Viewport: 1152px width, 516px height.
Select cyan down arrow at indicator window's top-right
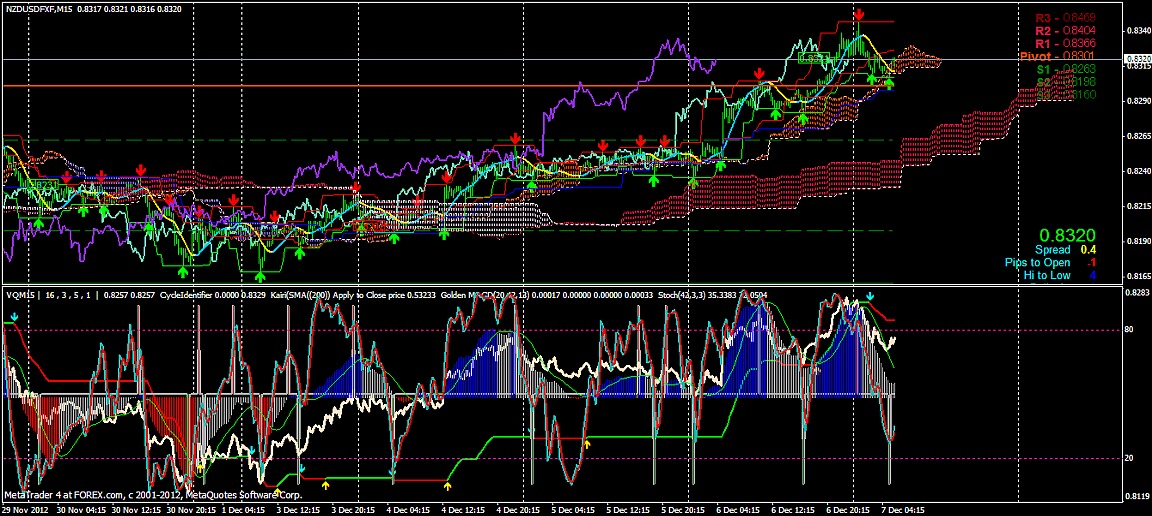(x=870, y=298)
